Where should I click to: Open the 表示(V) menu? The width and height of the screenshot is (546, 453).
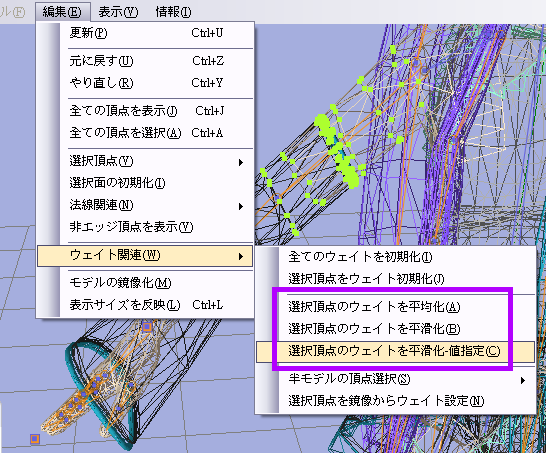118,12
